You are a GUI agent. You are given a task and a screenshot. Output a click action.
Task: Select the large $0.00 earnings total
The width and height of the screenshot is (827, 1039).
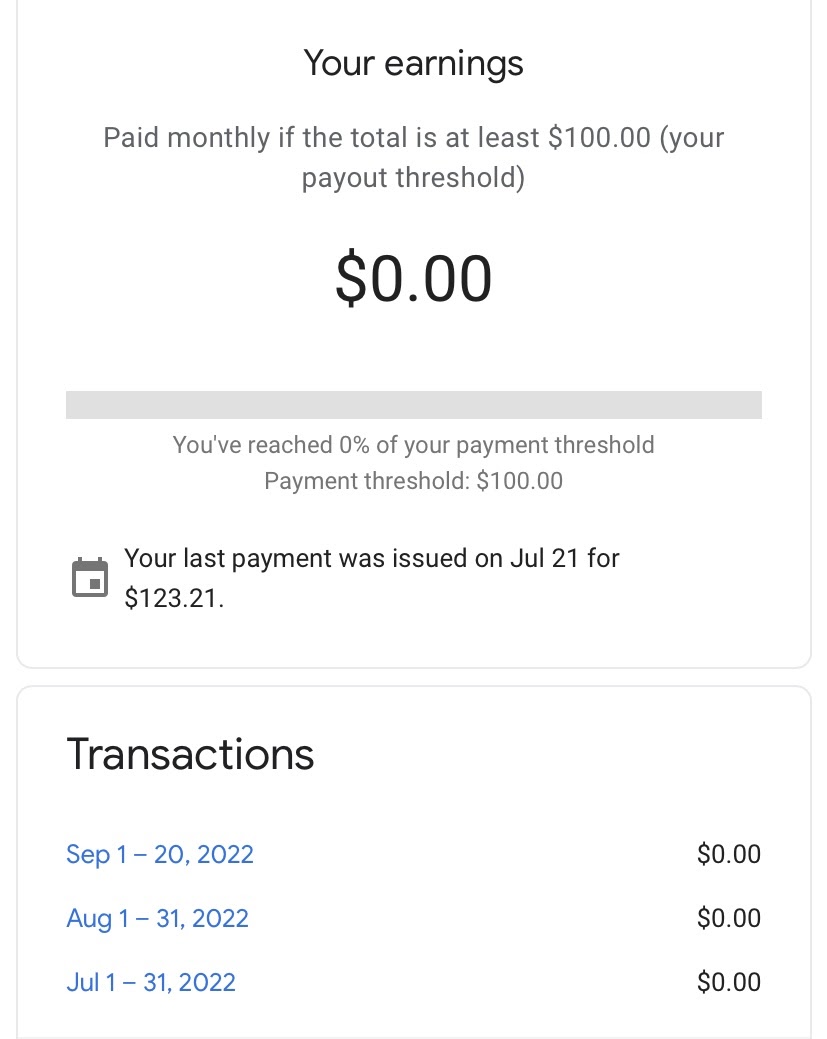pyautogui.click(x=414, y=278)
